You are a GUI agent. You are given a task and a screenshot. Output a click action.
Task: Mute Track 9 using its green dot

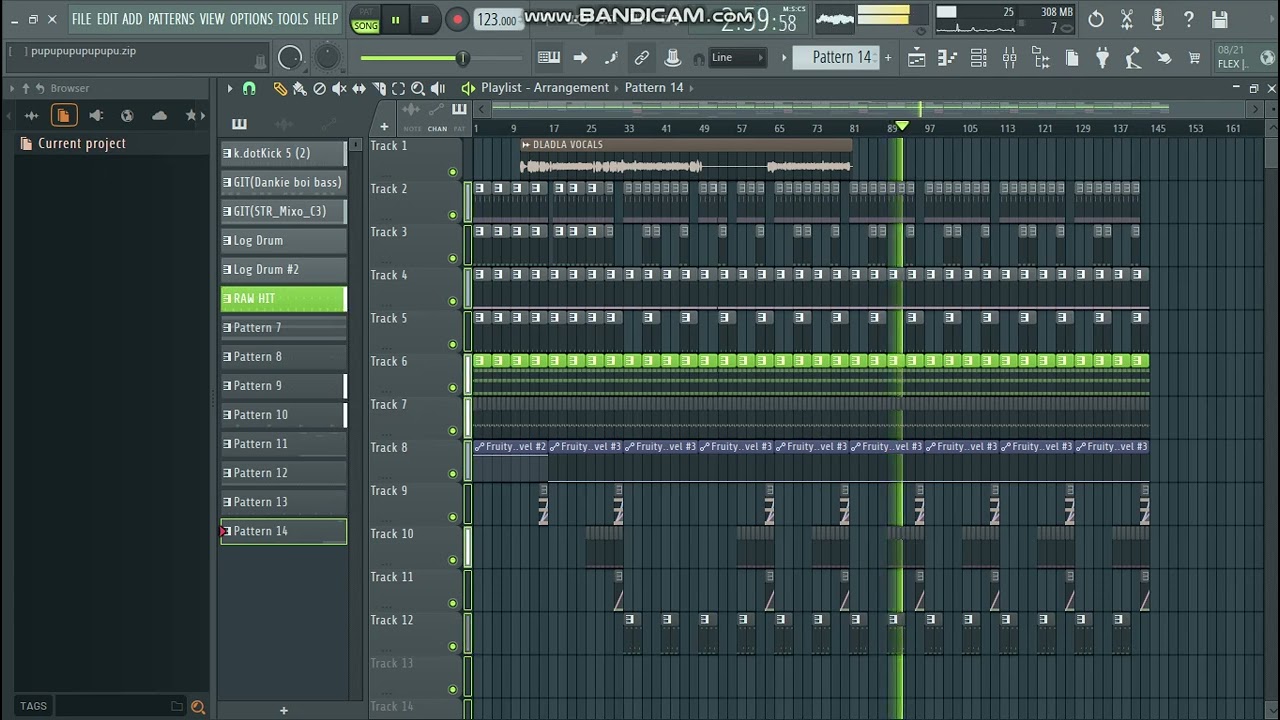click(453, 517)
